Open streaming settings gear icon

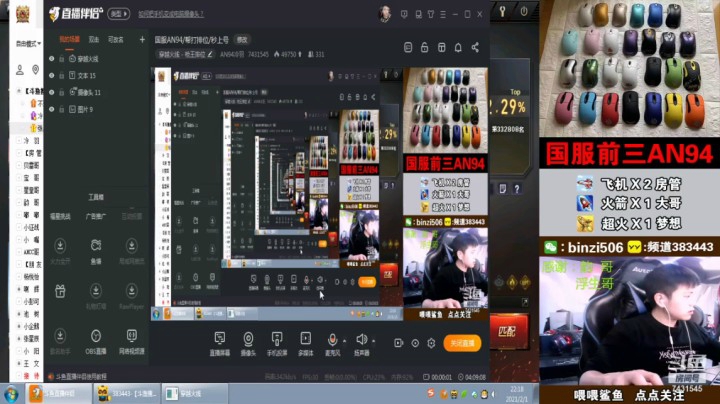(x=431, y=343)
